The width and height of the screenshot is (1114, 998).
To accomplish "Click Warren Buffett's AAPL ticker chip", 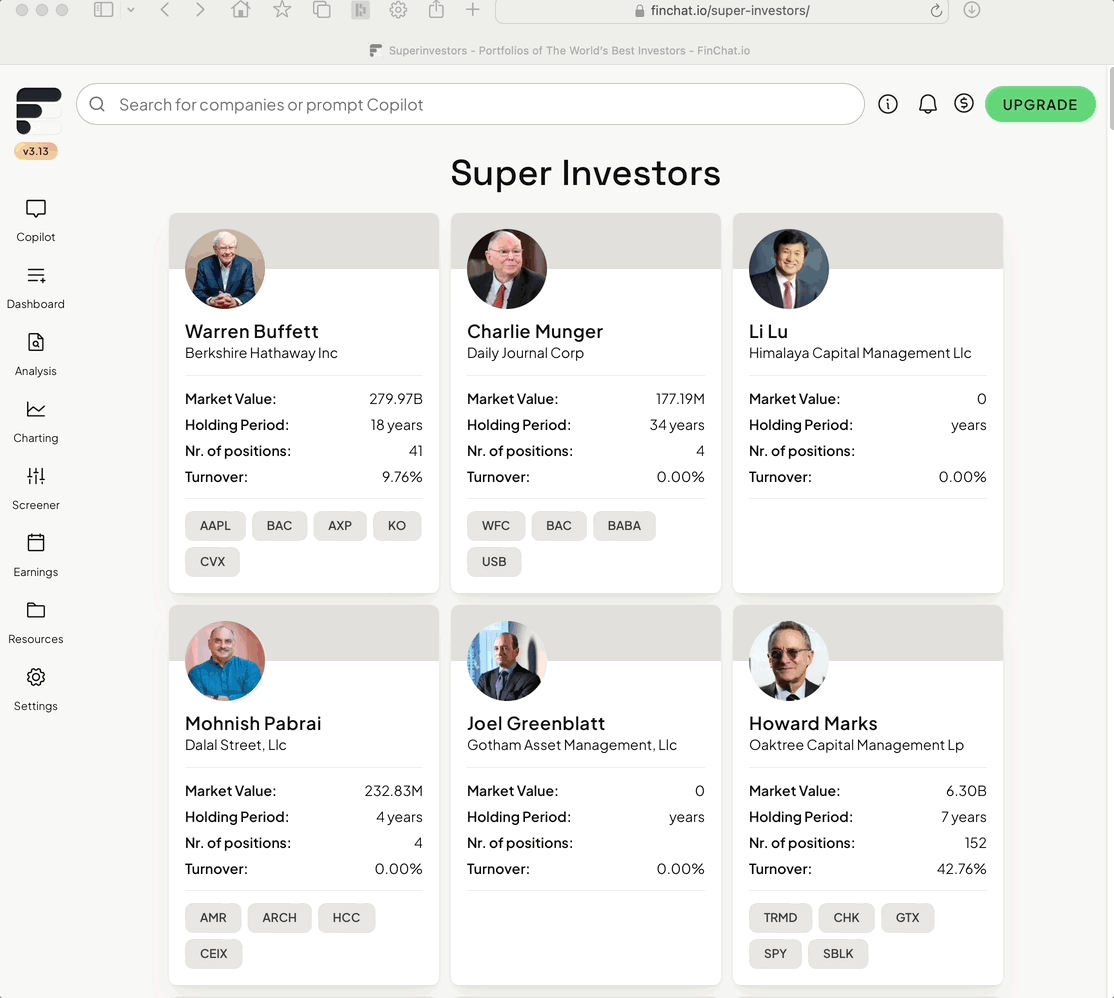I will pyautogui.click(x=215, y=526).
